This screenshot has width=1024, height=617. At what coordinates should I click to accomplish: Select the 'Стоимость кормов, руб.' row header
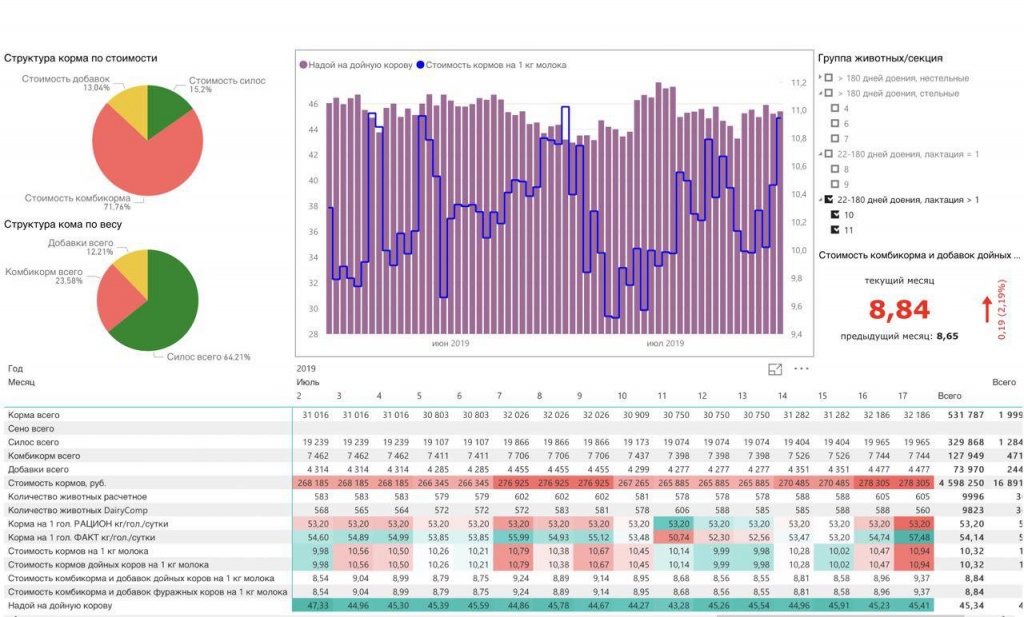coord(57,483)
